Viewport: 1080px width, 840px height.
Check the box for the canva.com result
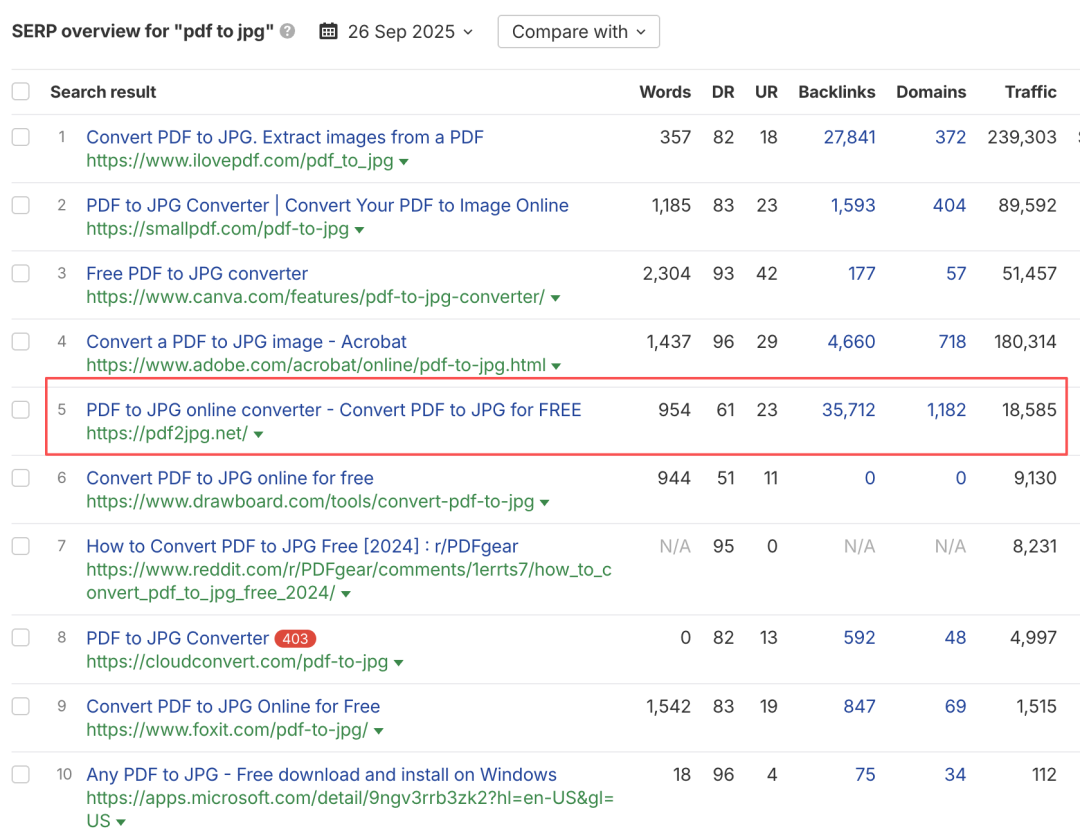(x=21, y=273)
